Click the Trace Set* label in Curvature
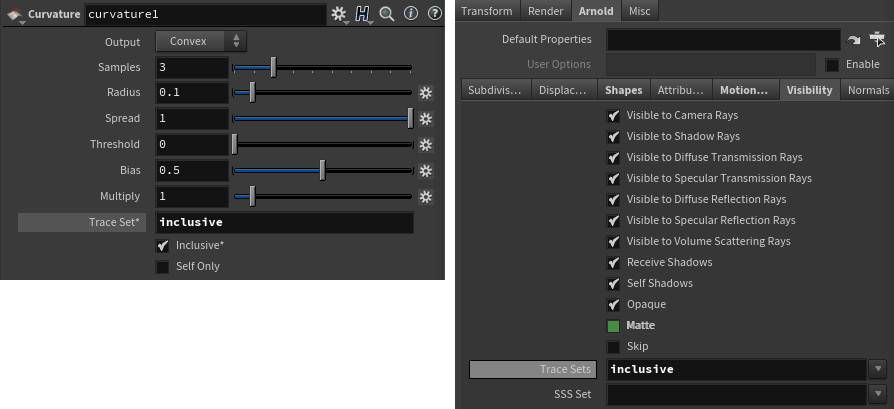The image size is (894, 409). click(82, 222)
